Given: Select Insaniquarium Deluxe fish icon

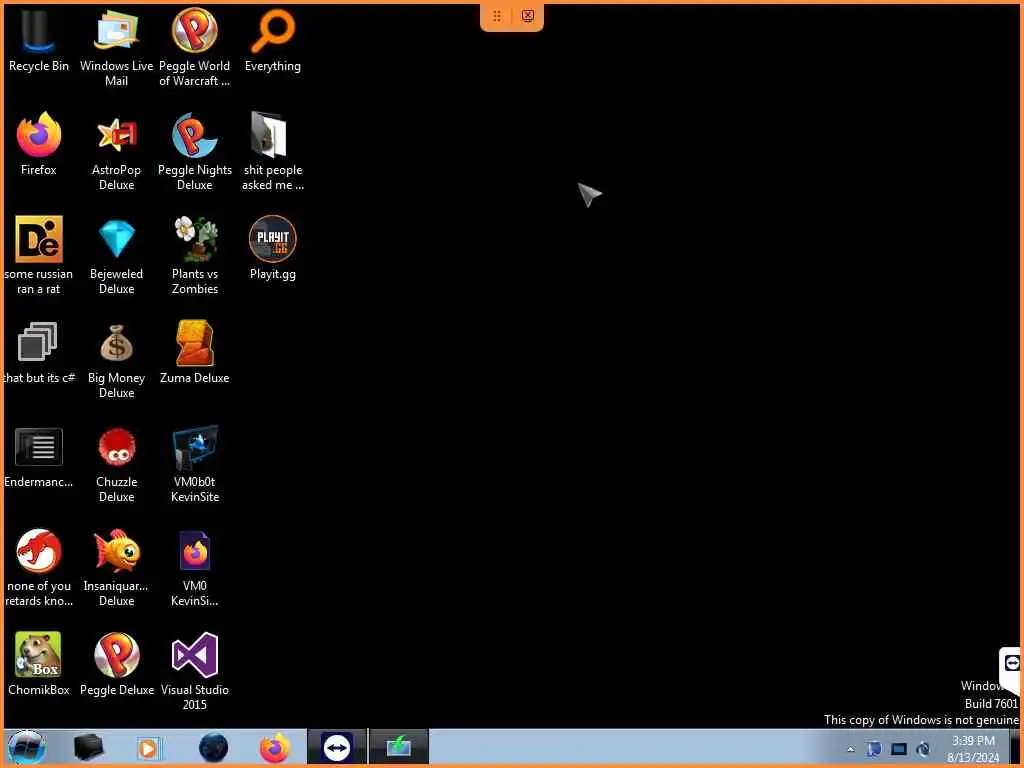Looking at the screenshot, I should click(116, 568).
